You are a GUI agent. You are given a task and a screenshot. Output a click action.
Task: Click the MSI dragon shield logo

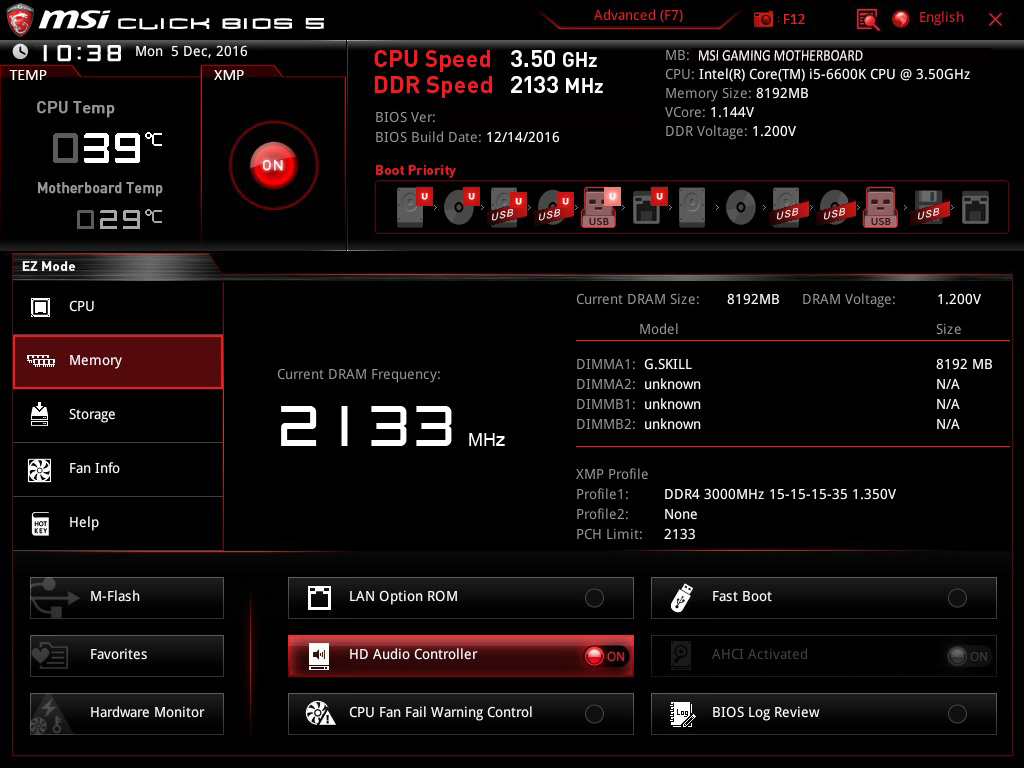pyautogui.click(x=20, y=20)
